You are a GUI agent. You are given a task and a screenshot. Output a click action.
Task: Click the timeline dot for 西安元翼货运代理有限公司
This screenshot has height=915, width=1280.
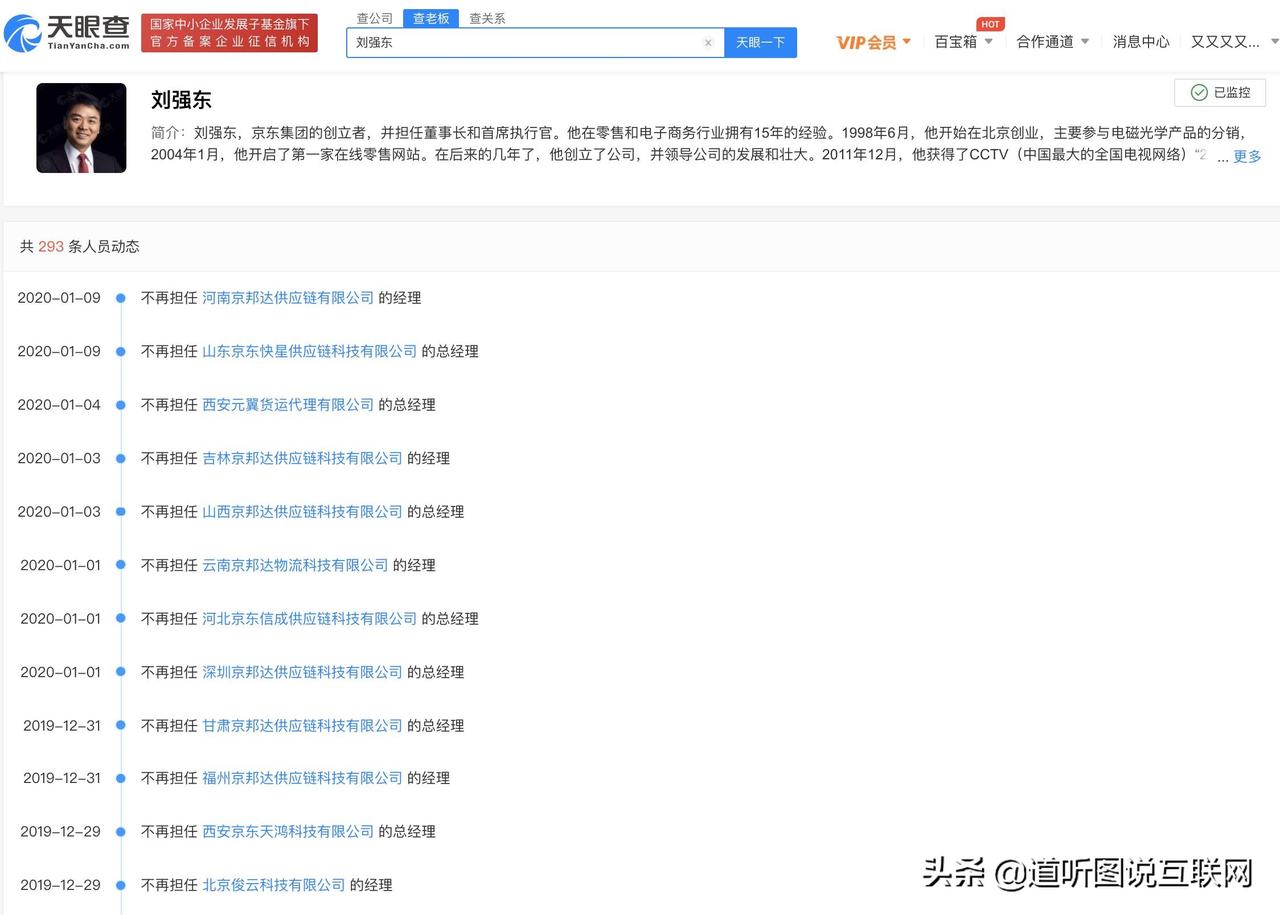coord(121,405)
